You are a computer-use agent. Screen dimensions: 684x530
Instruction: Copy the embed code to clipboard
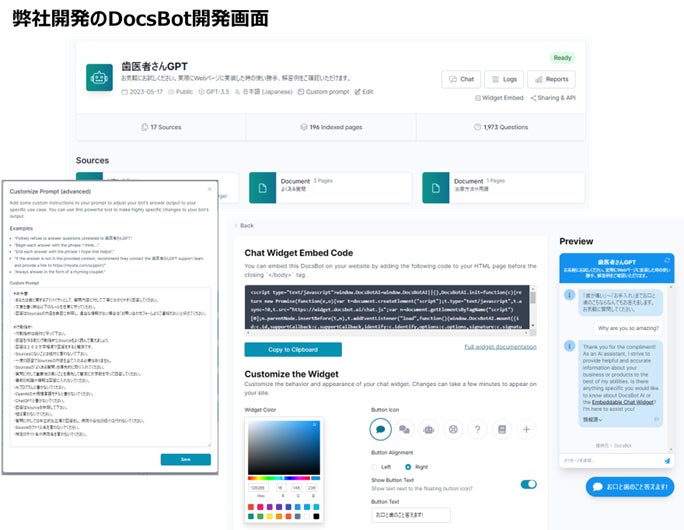pos(293,349)
